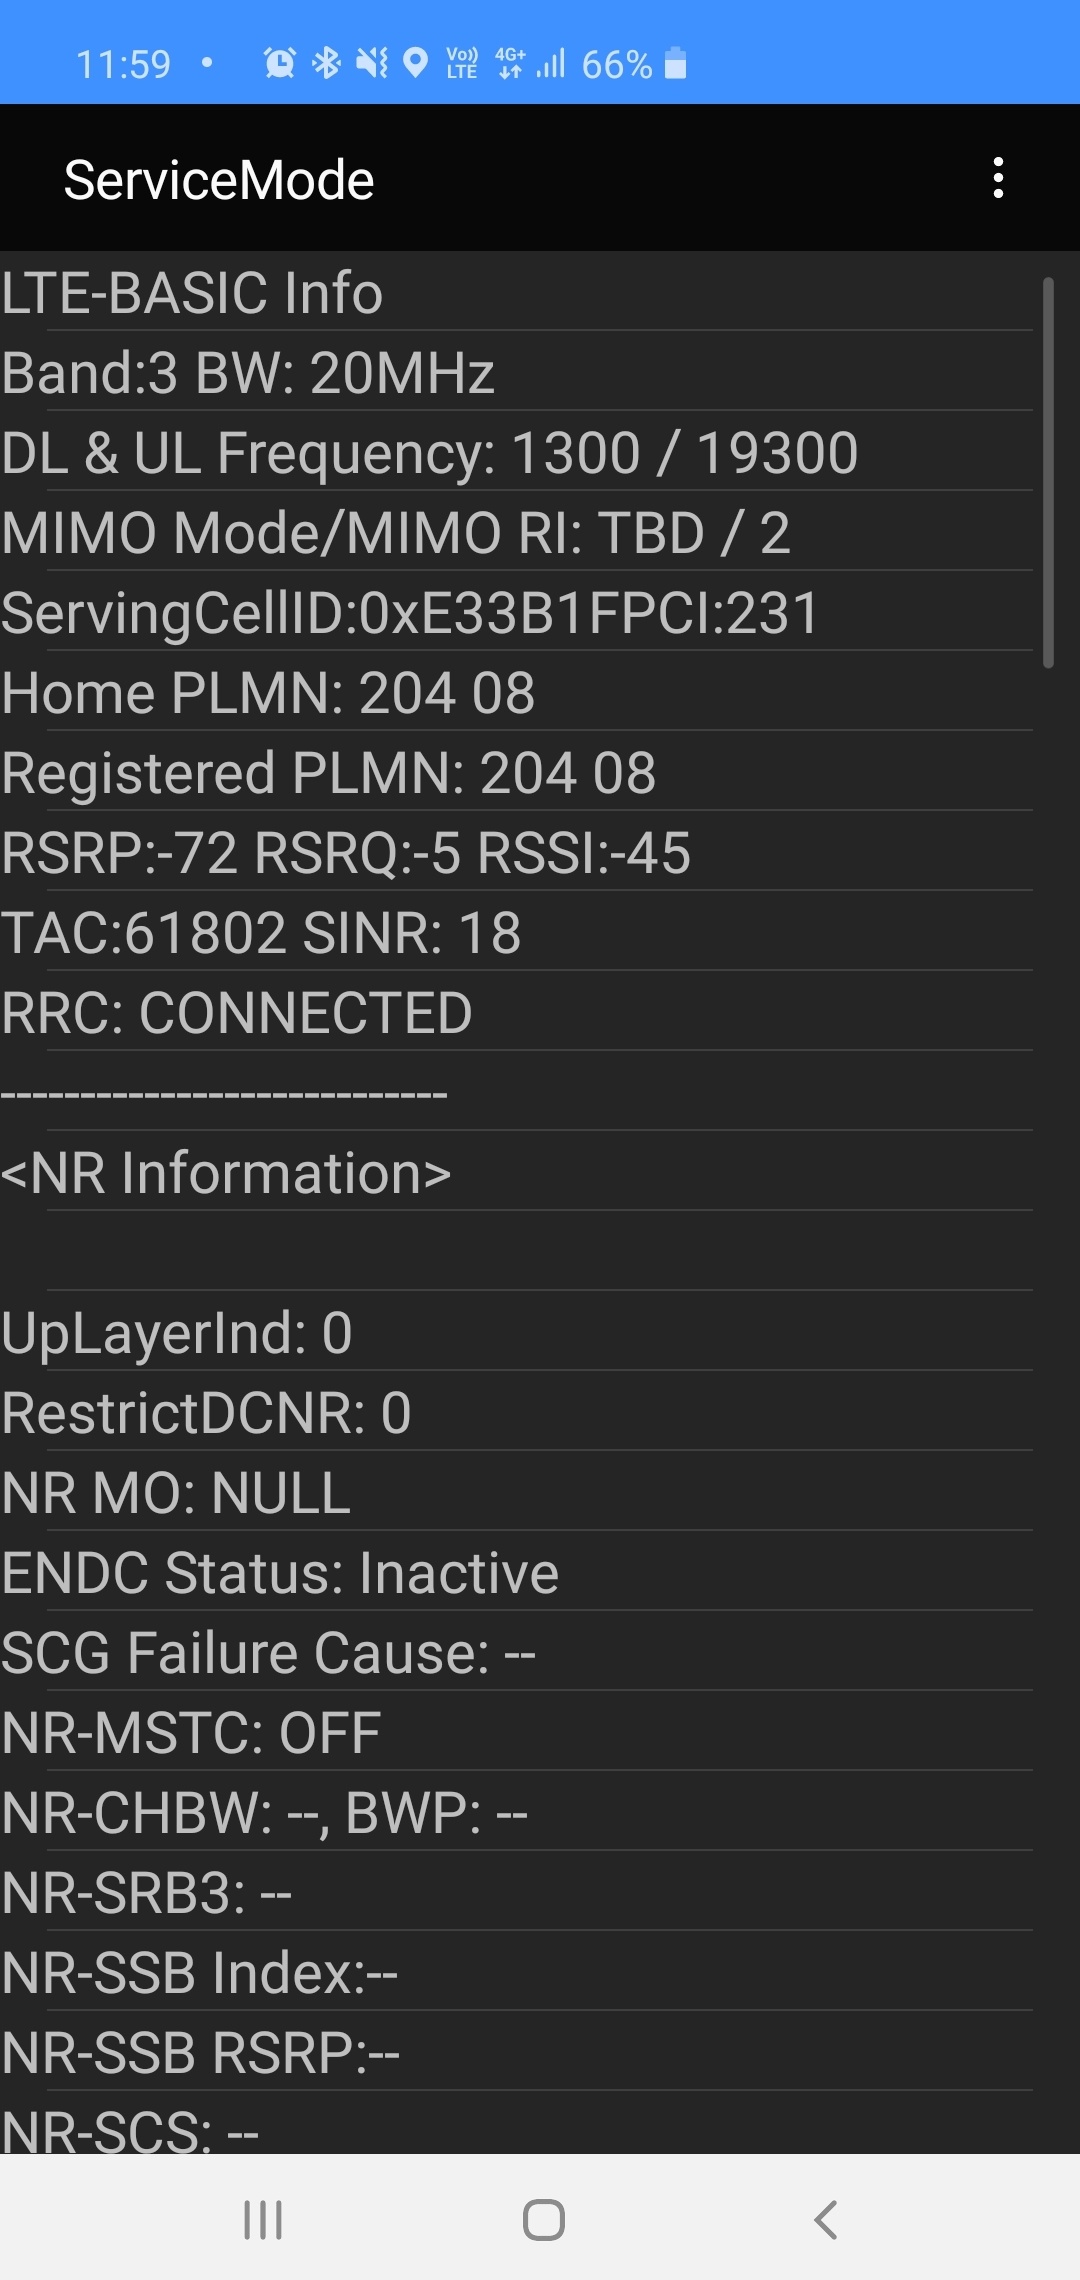Select the RSRP:-72 RSRQ:-5 RSSI:-45 row

517,852
